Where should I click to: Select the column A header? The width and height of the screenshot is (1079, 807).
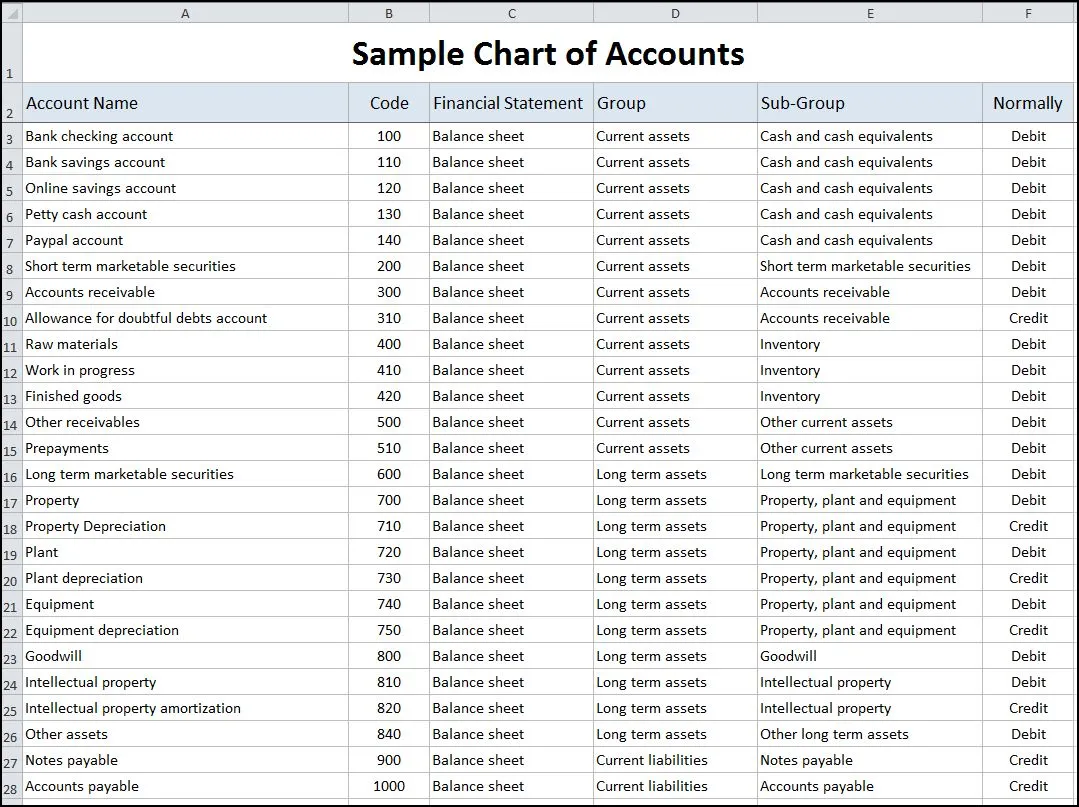click(x=185, y=13)
